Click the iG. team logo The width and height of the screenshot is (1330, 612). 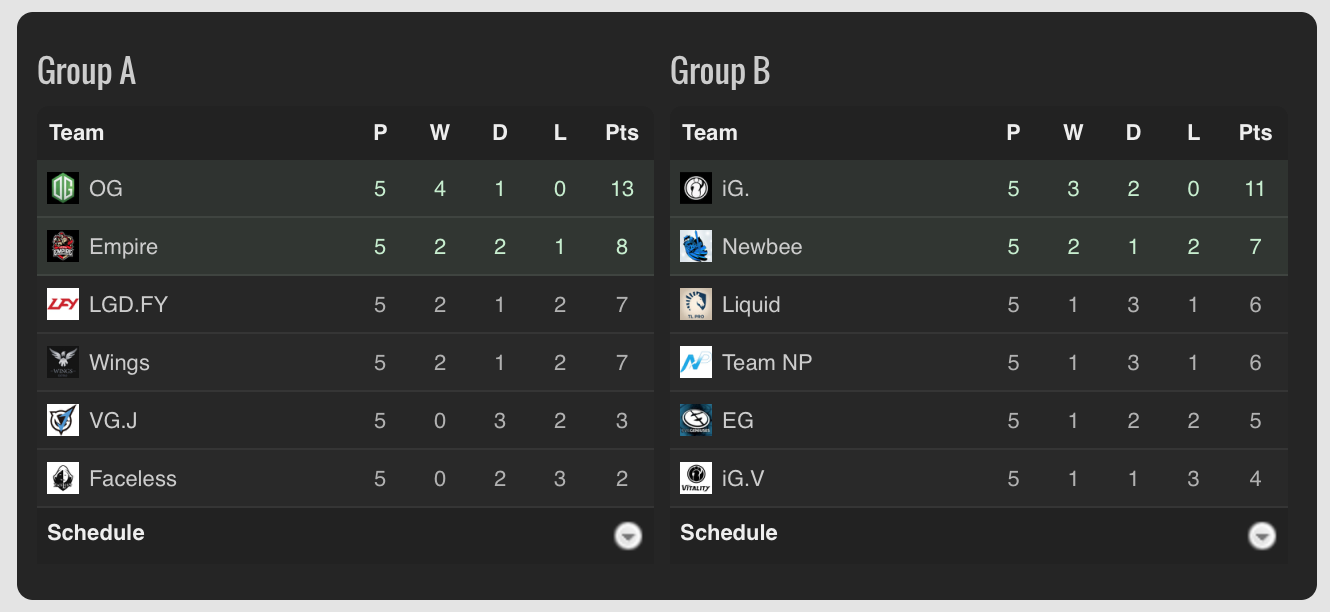tap(696, 188)
